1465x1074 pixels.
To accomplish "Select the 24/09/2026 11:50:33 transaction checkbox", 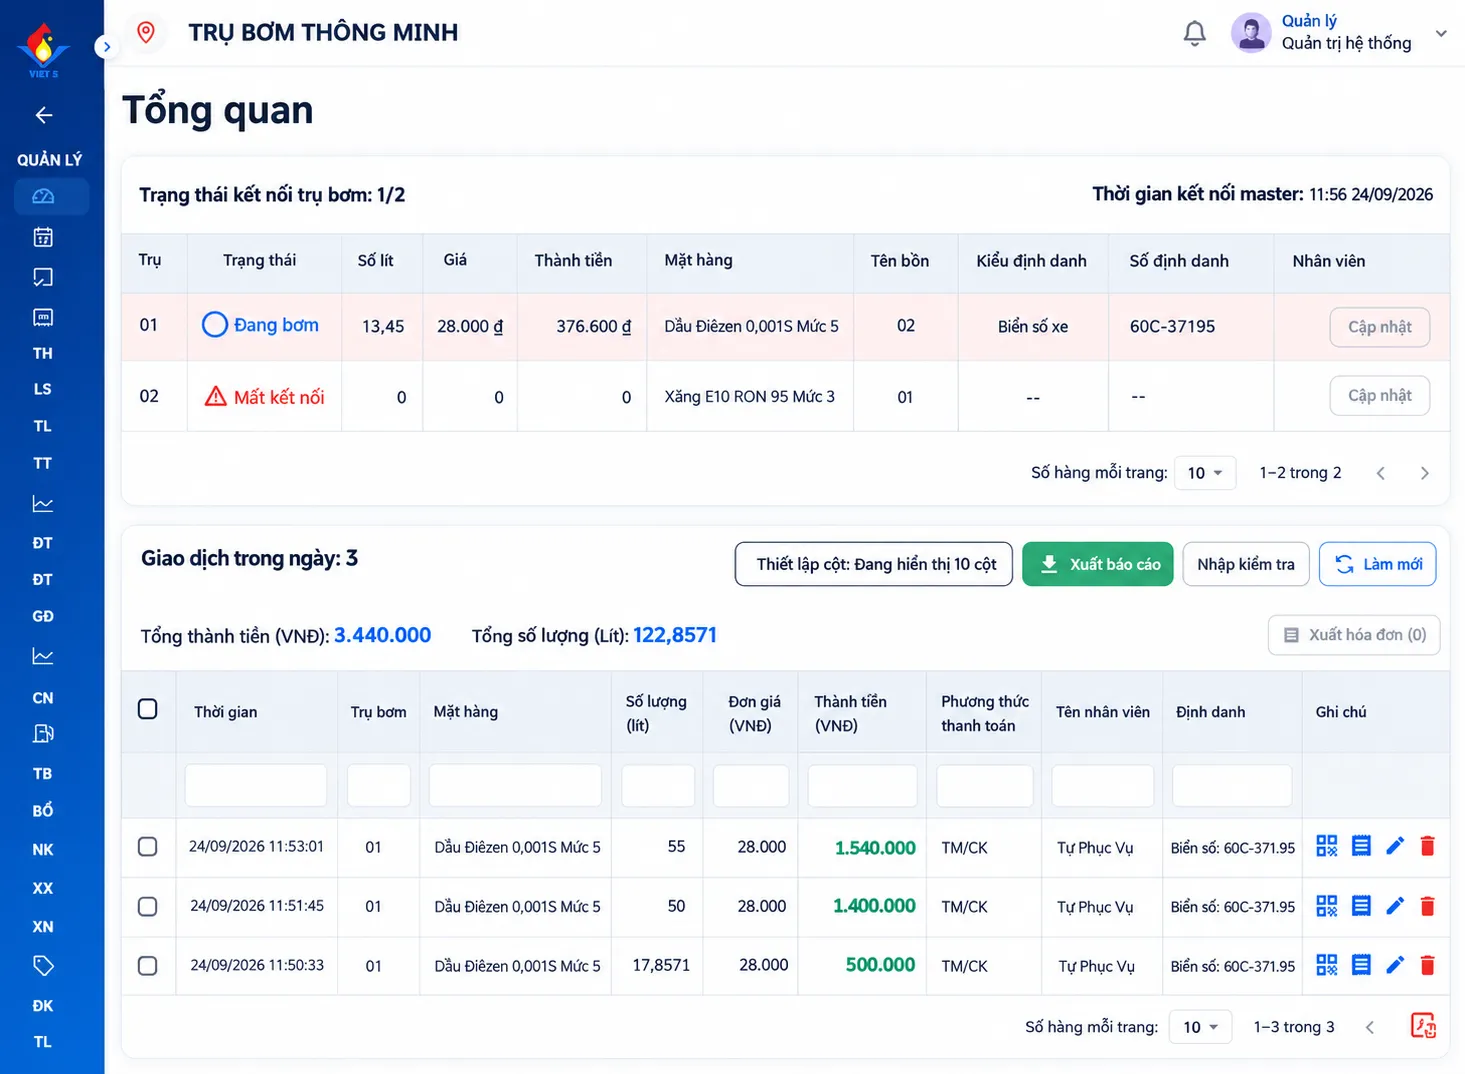I will (x=148, y=966).
